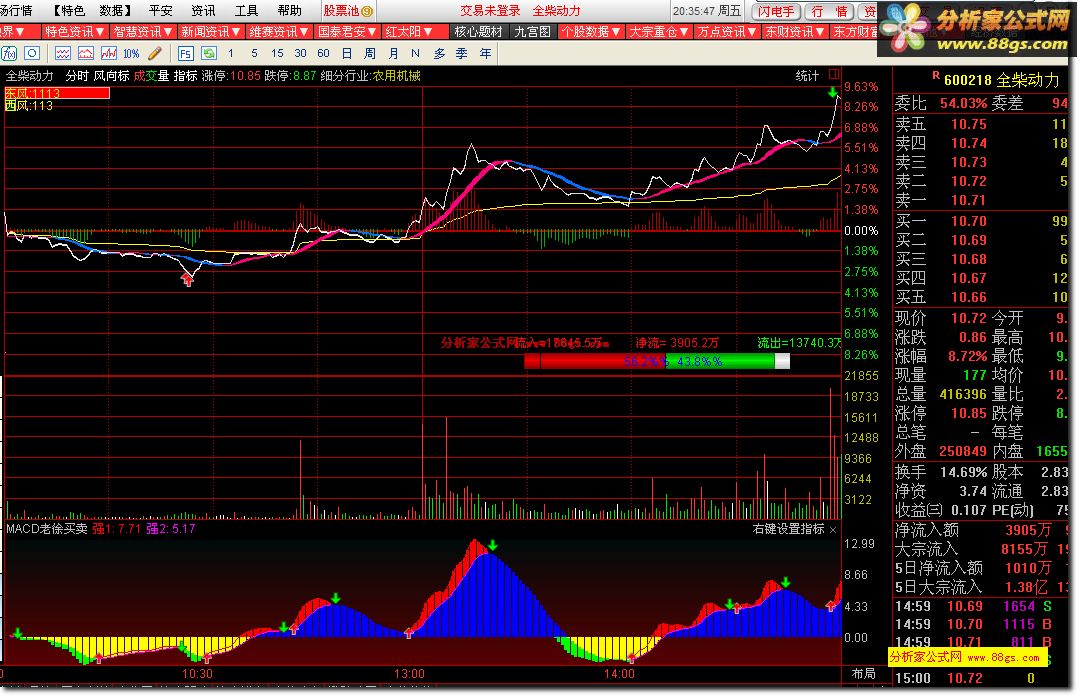Select the N custom period
Image resolution: width=1079 pixels, height=696 pixels.
click(415, 53)
